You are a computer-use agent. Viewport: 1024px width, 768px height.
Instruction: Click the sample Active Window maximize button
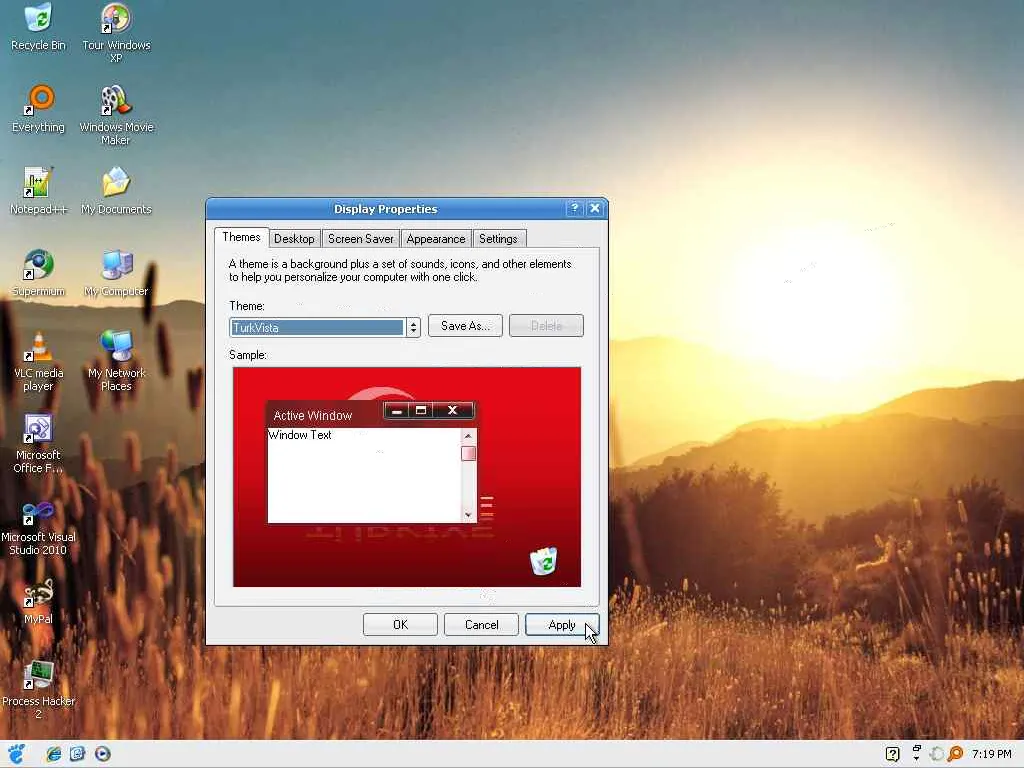tap(421, 411)
